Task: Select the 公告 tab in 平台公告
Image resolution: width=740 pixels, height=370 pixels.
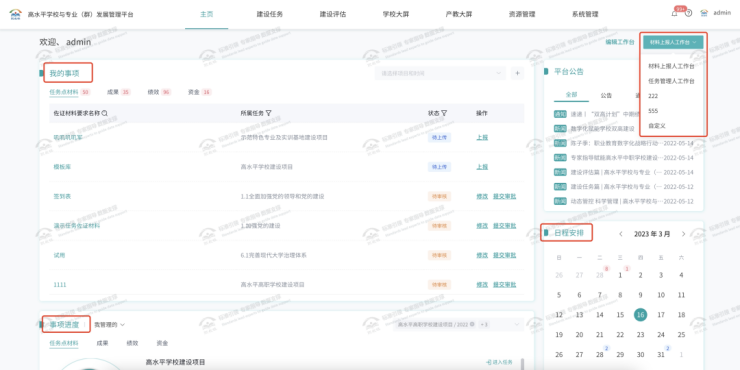Action: pos(606,95)
